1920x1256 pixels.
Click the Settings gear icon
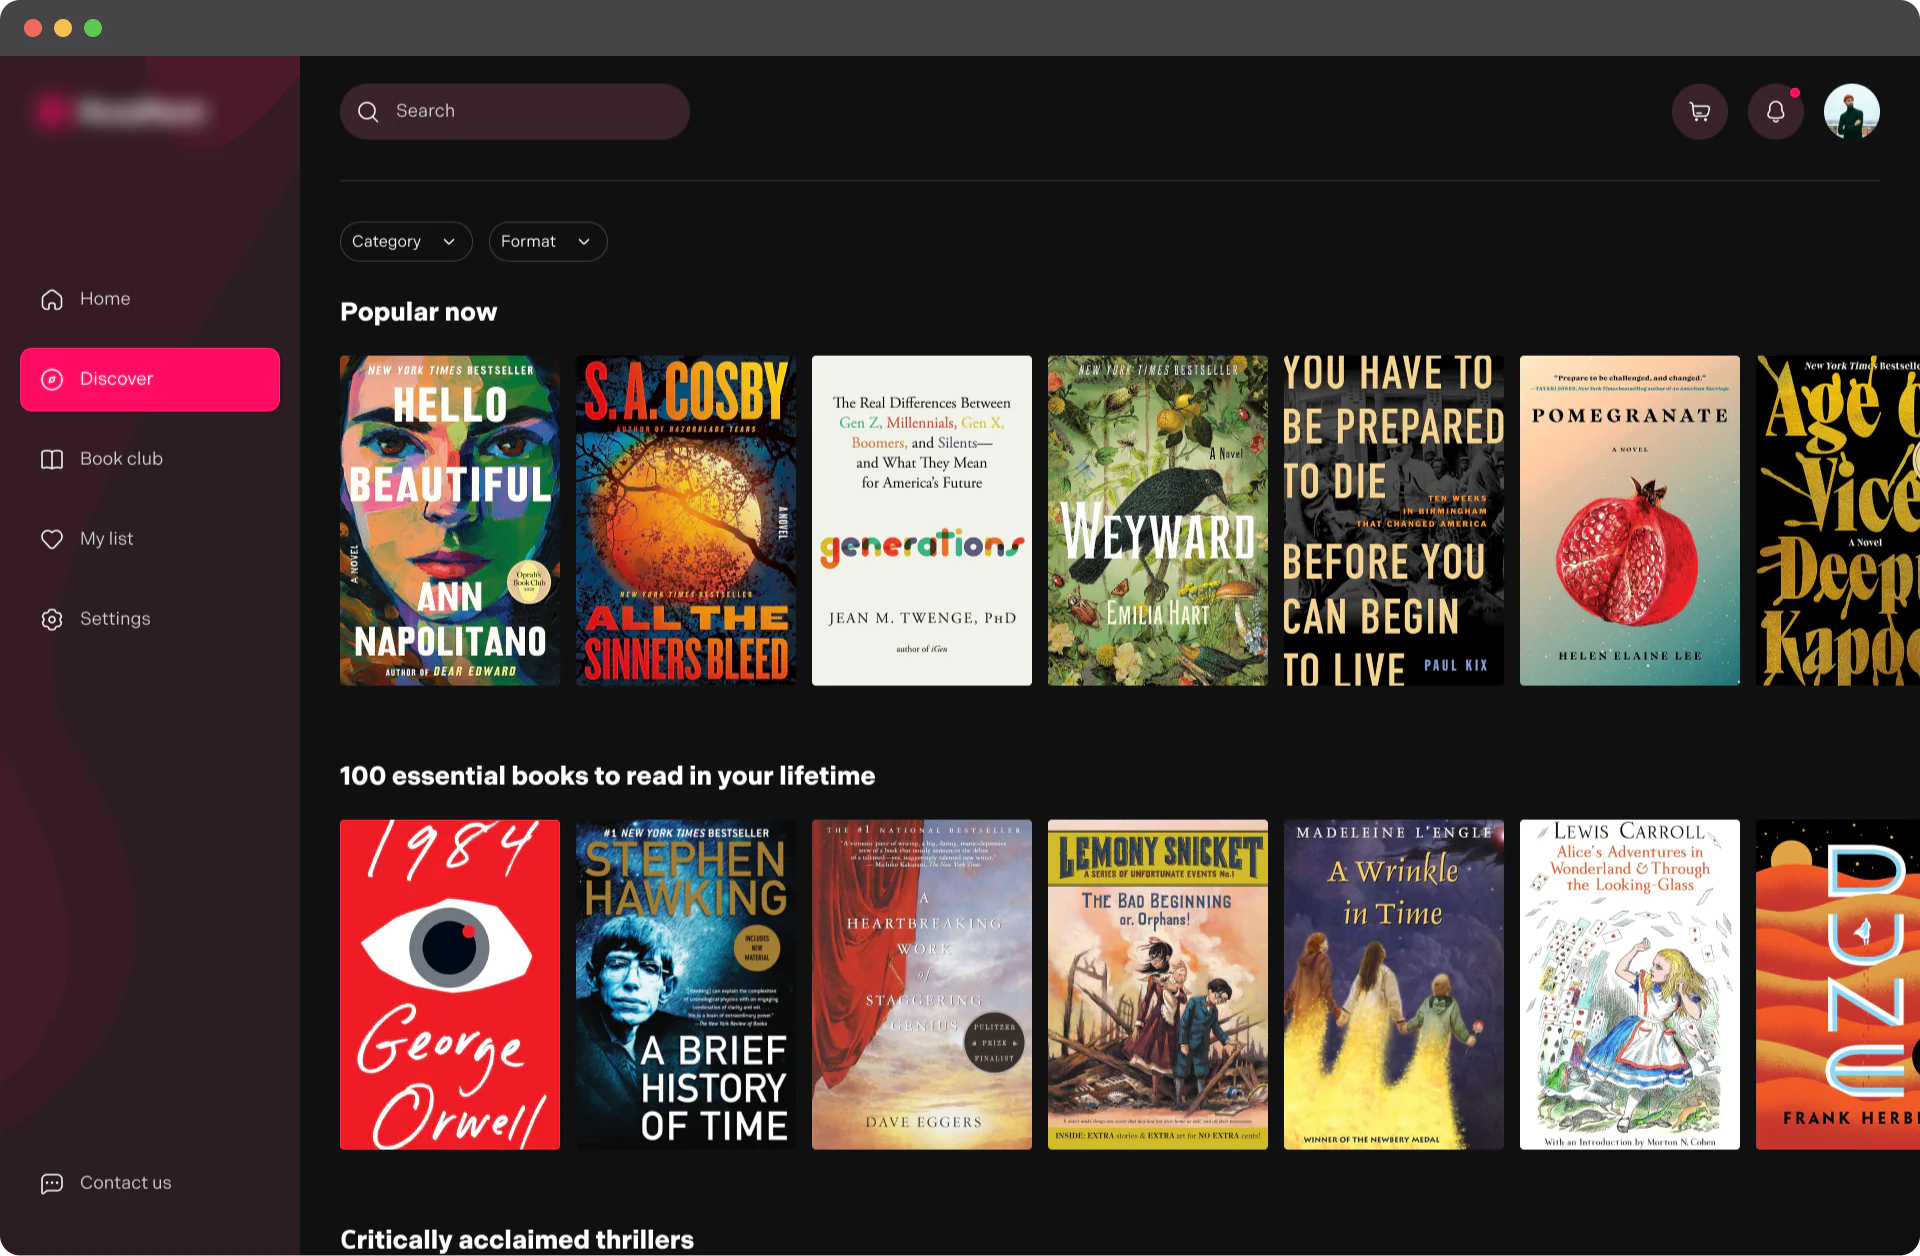52,619
